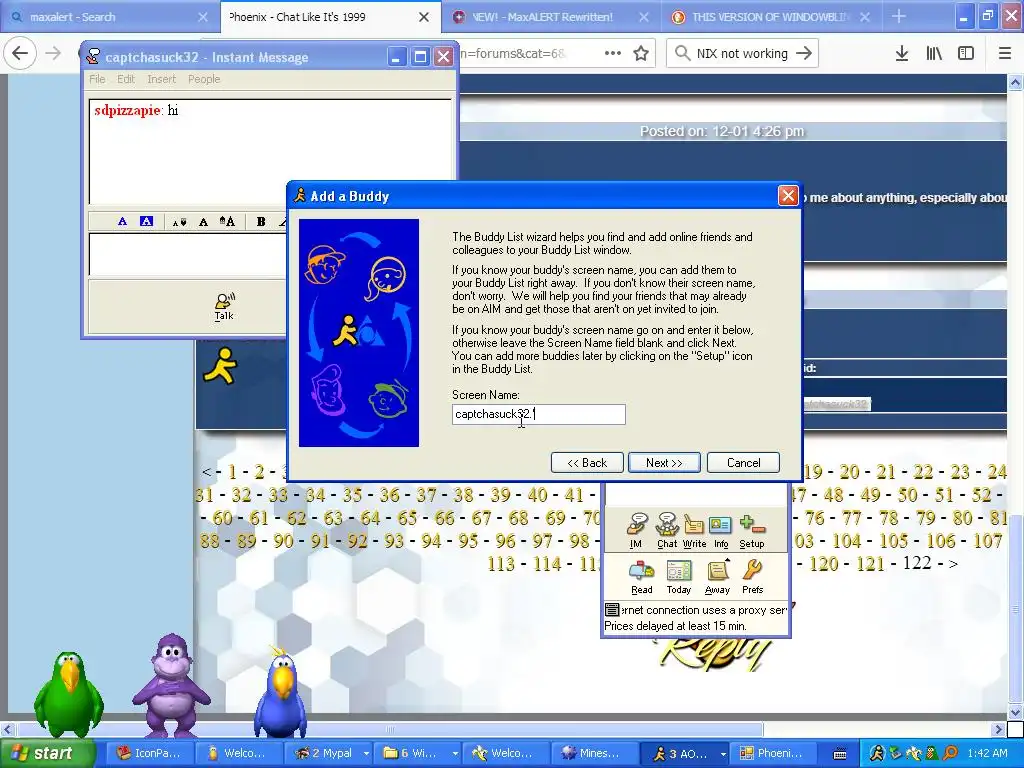Open Chat from the AIM Buddy List panel
Viewport: 1024px width, 768px height.
point(667,530)
